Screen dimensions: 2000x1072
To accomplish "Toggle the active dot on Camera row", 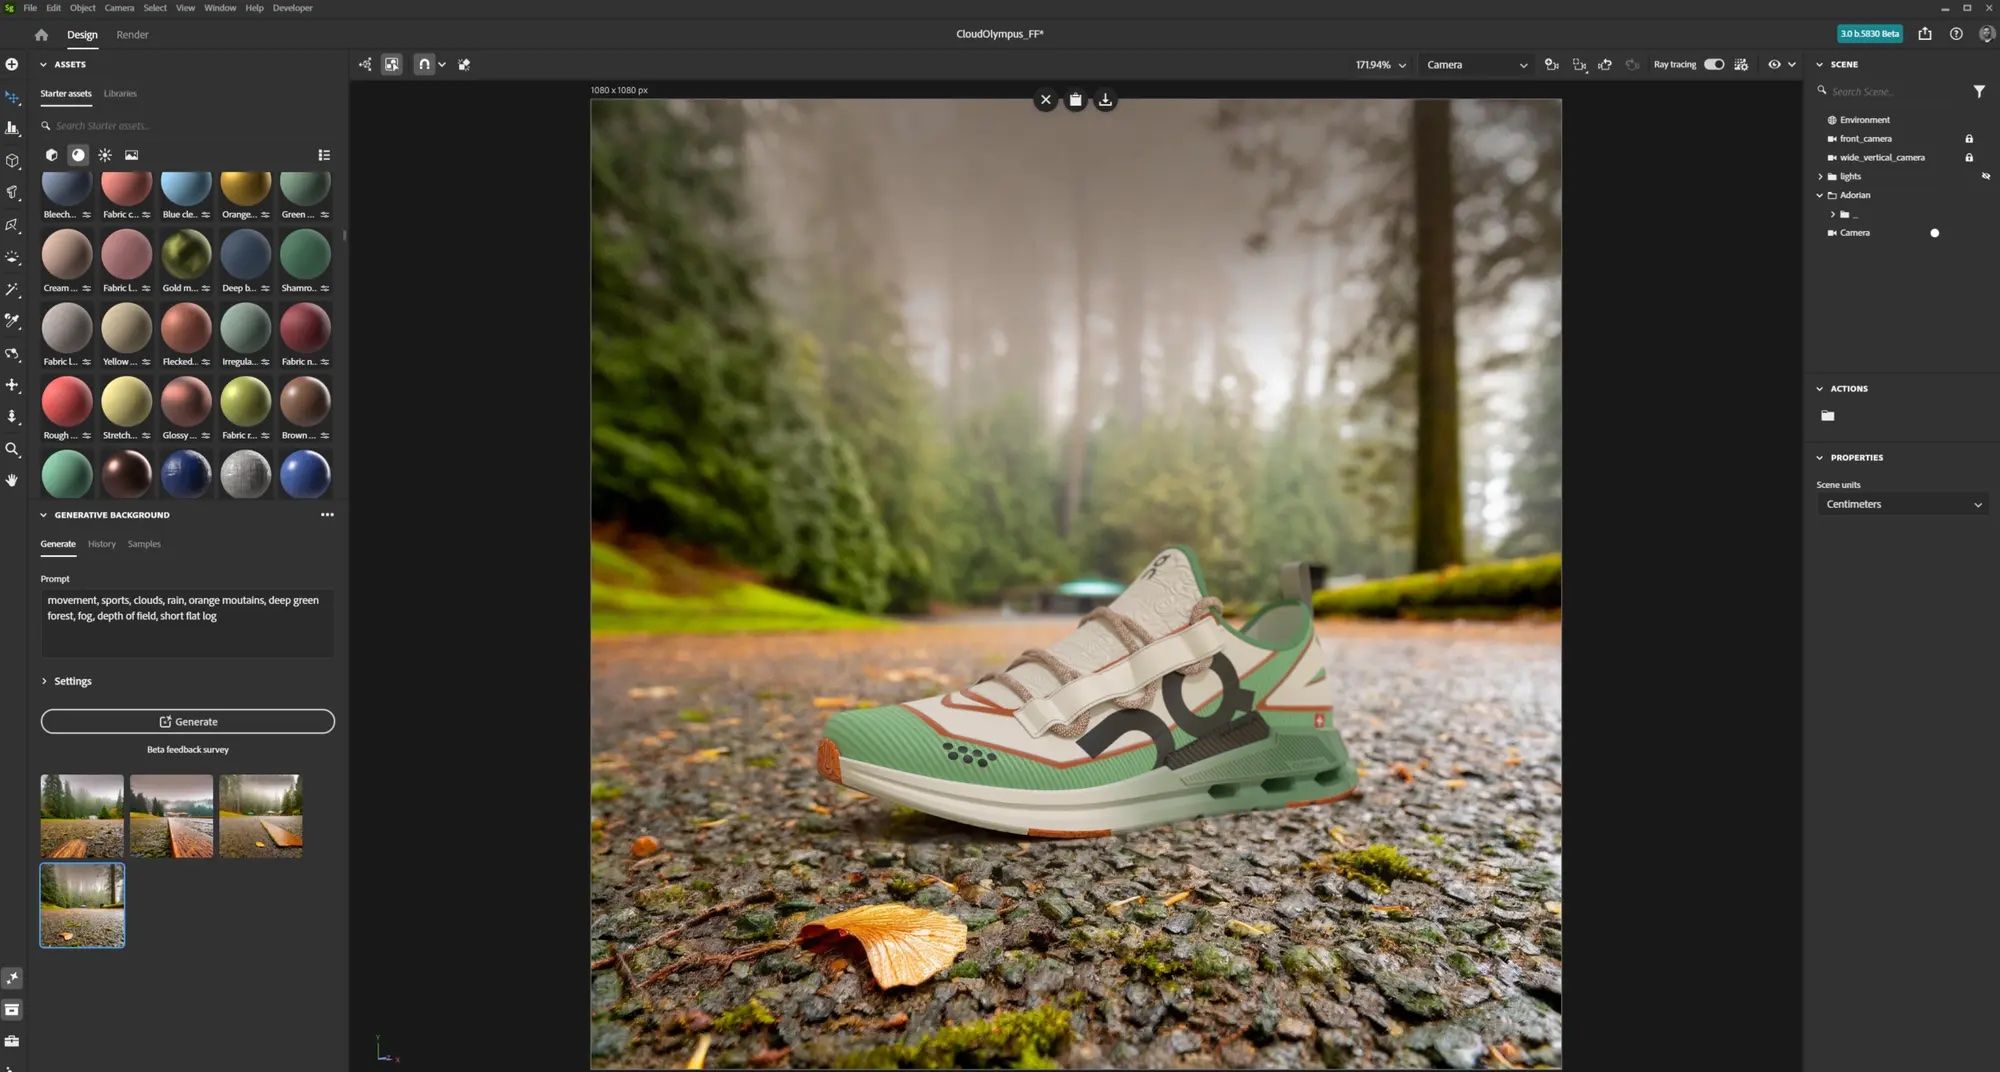I will pos(1934,233).
